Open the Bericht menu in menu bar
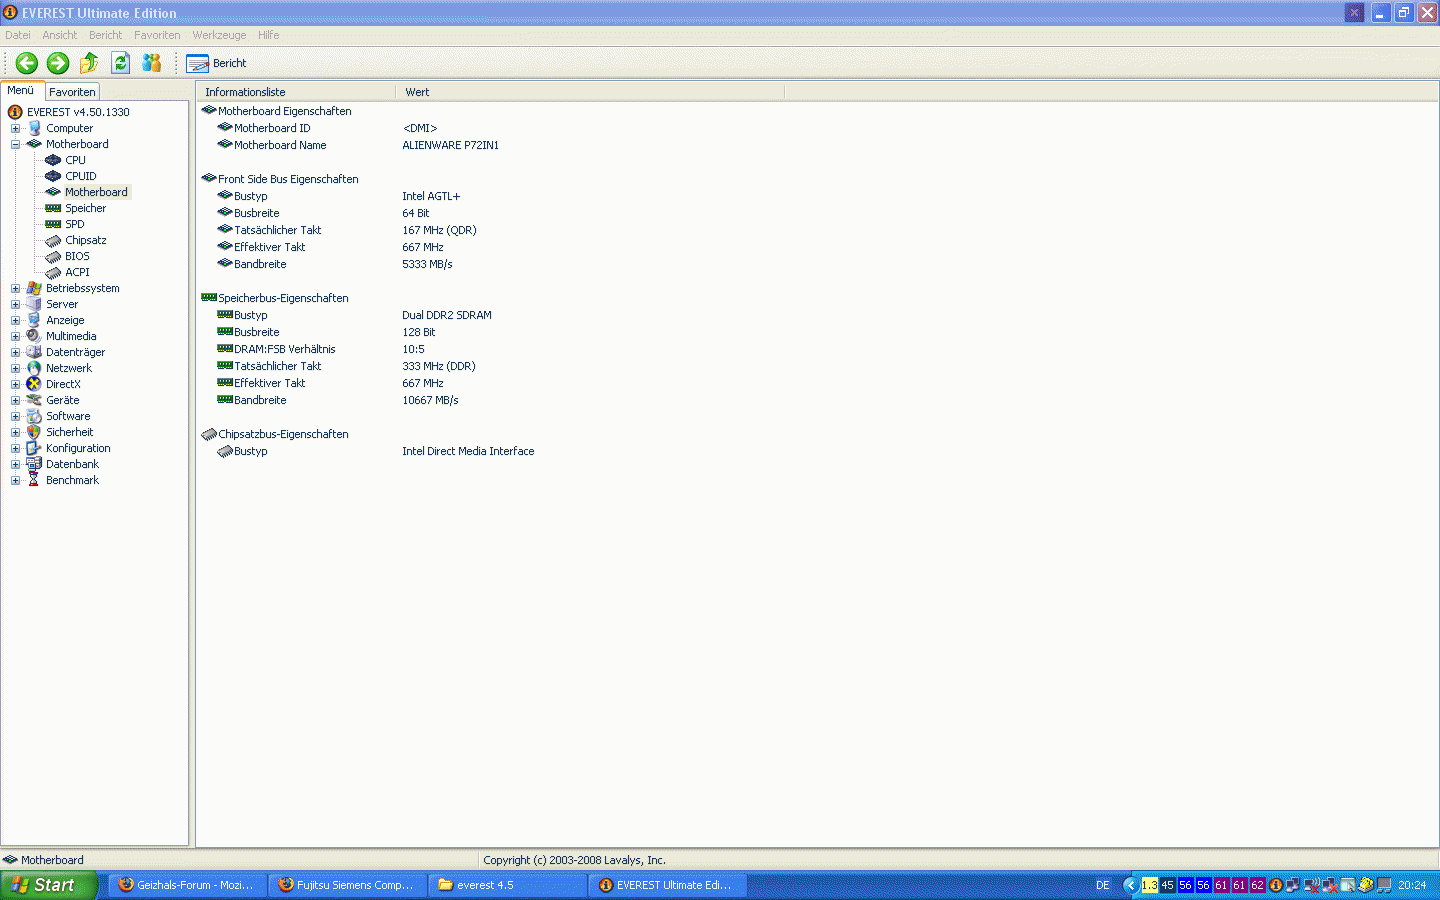 point(105,35)
